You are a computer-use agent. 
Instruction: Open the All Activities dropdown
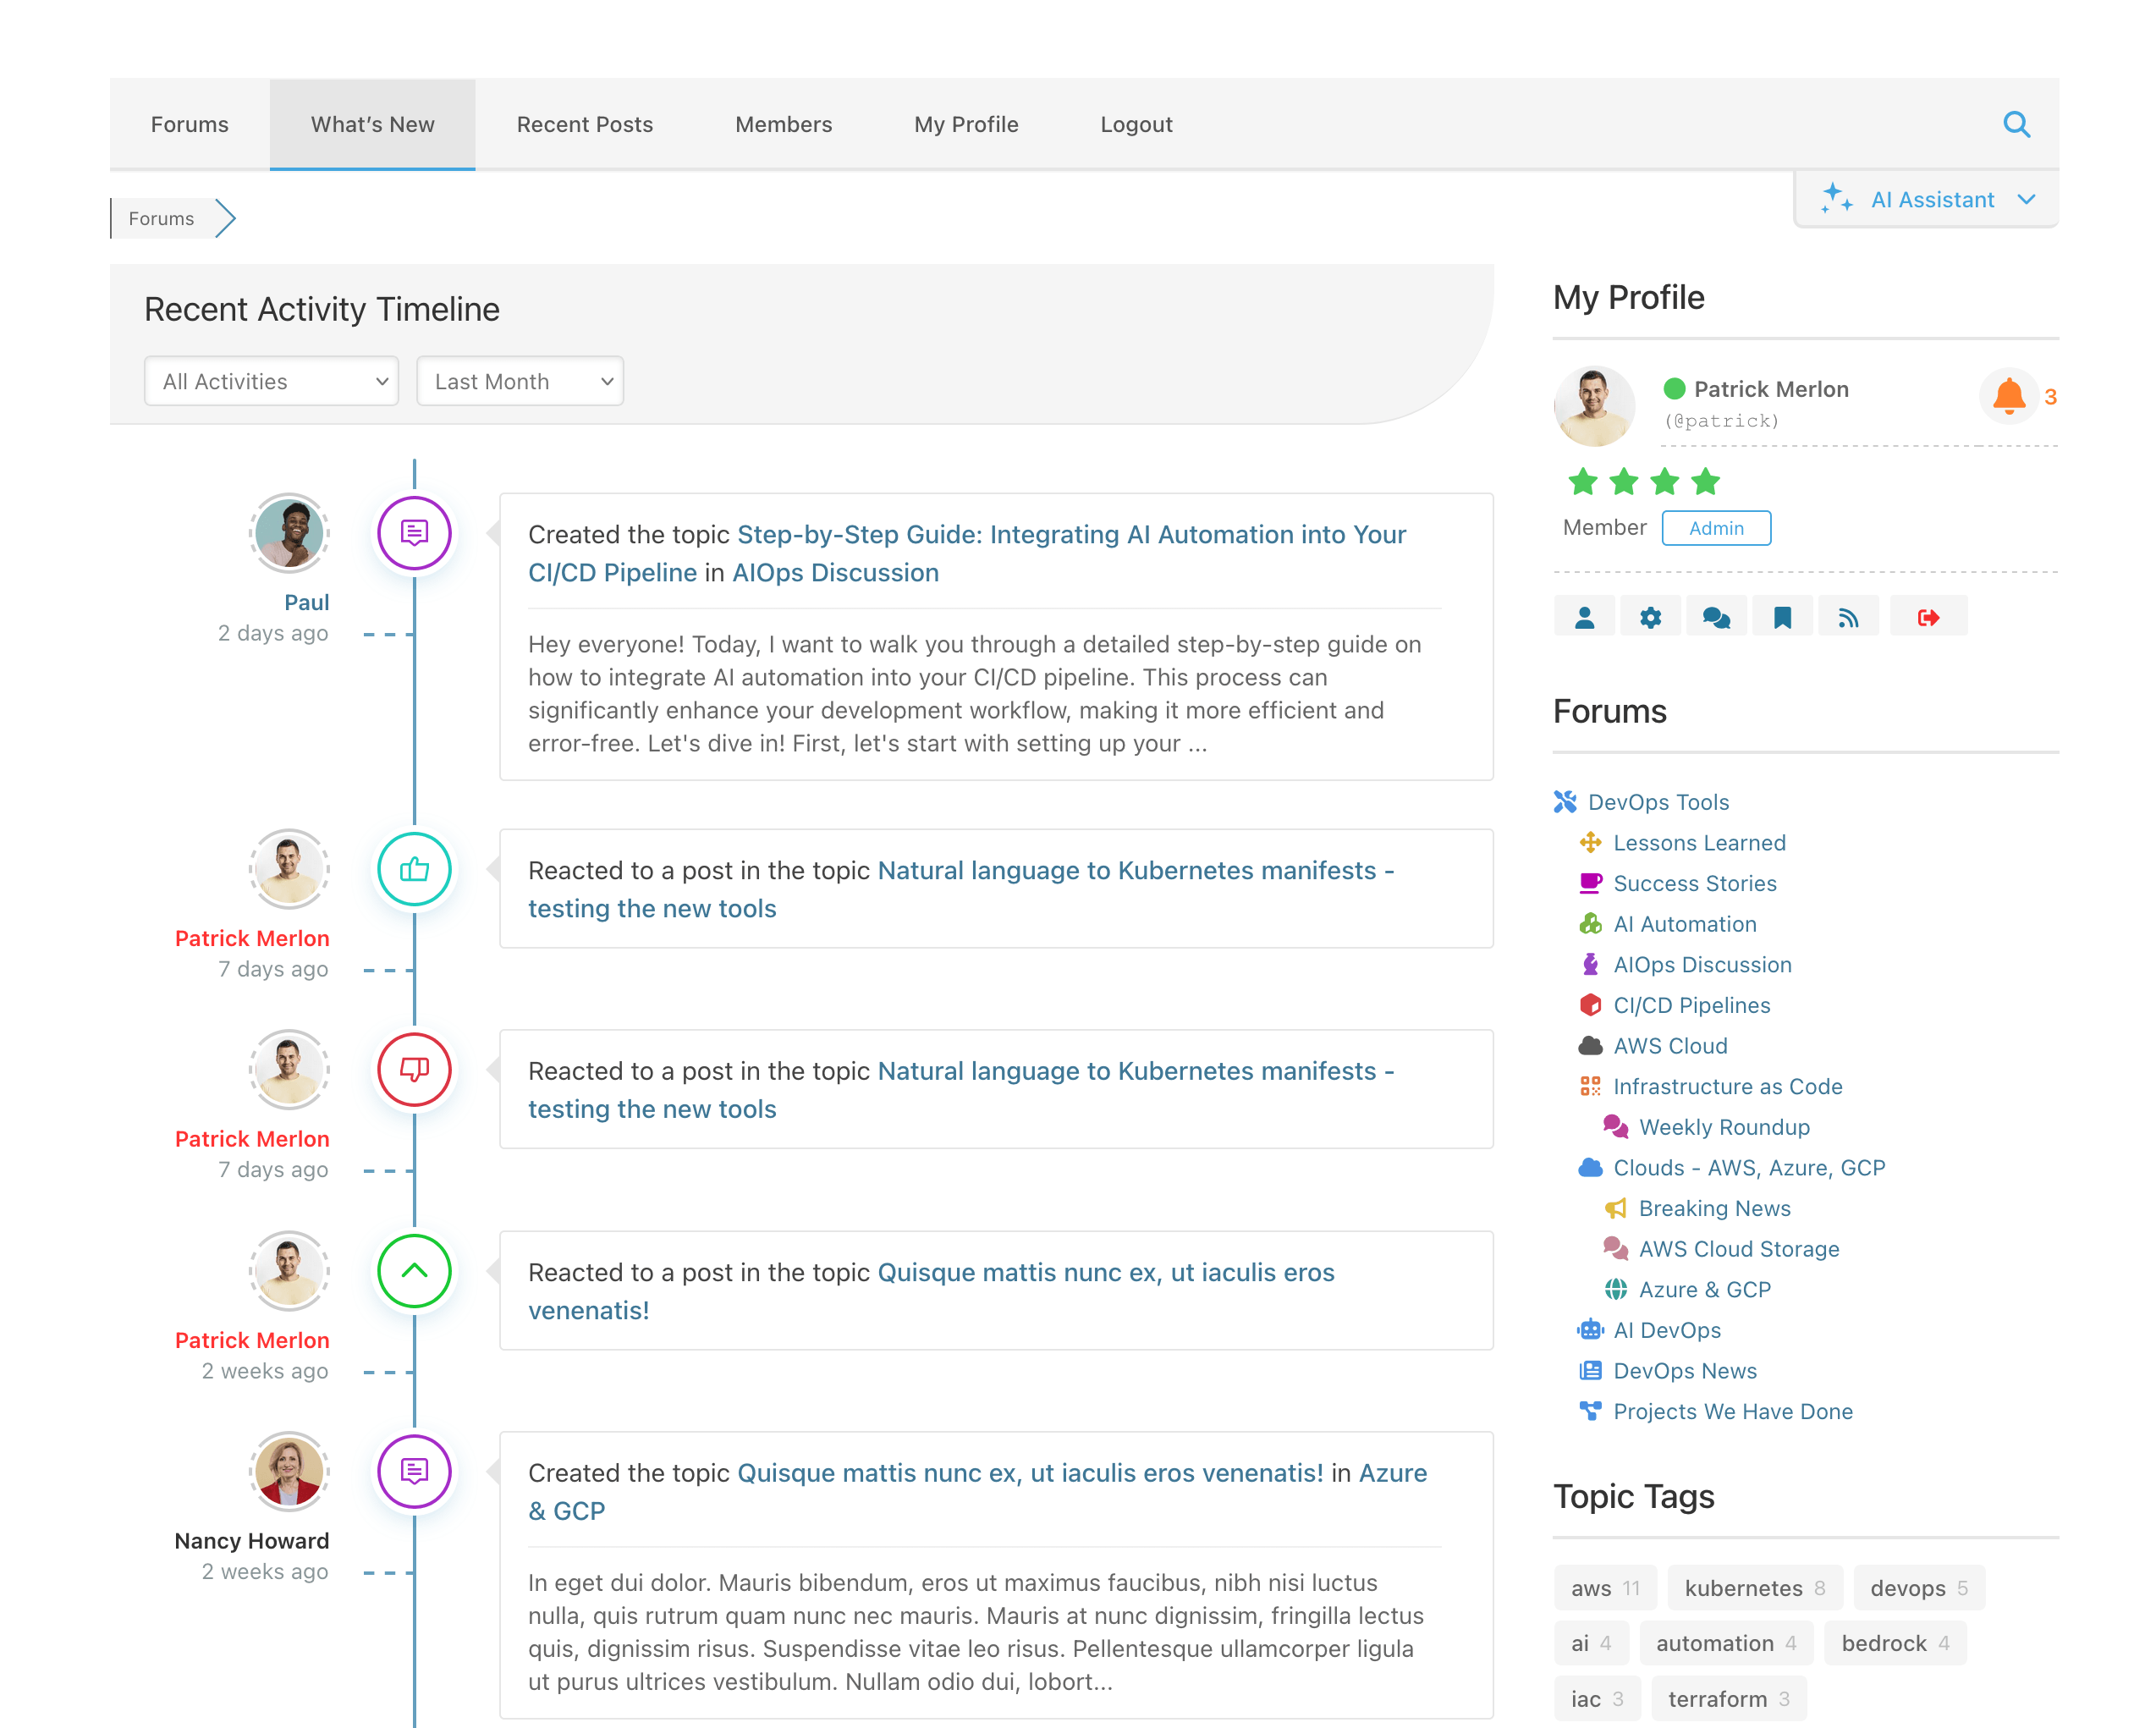[x=271, y=381]
